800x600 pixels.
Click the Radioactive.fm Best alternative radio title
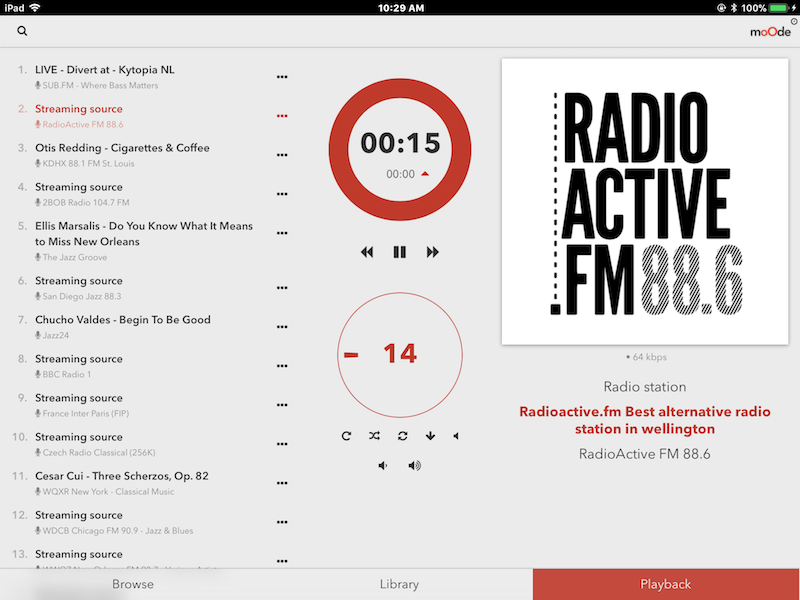(x=645, y=420)
